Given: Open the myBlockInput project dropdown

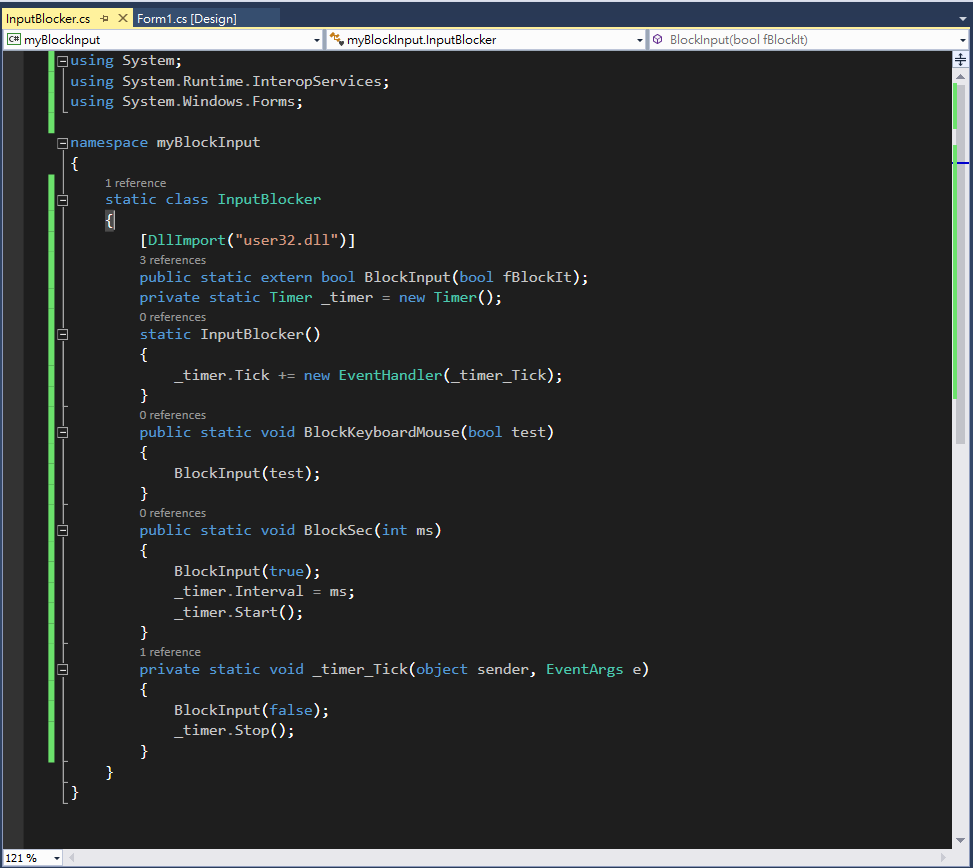Looking at the screenshot, I should click(x=317, y=38).
